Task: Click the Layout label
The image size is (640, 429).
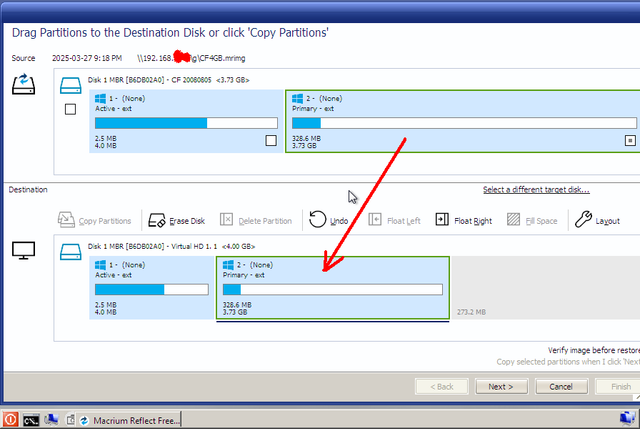Action: [607, 221]
